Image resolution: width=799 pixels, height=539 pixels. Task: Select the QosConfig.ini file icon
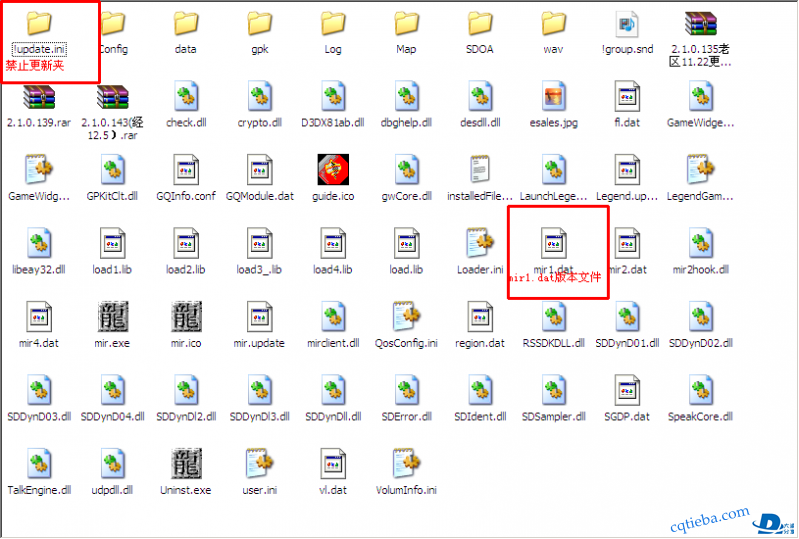point(407,316)
